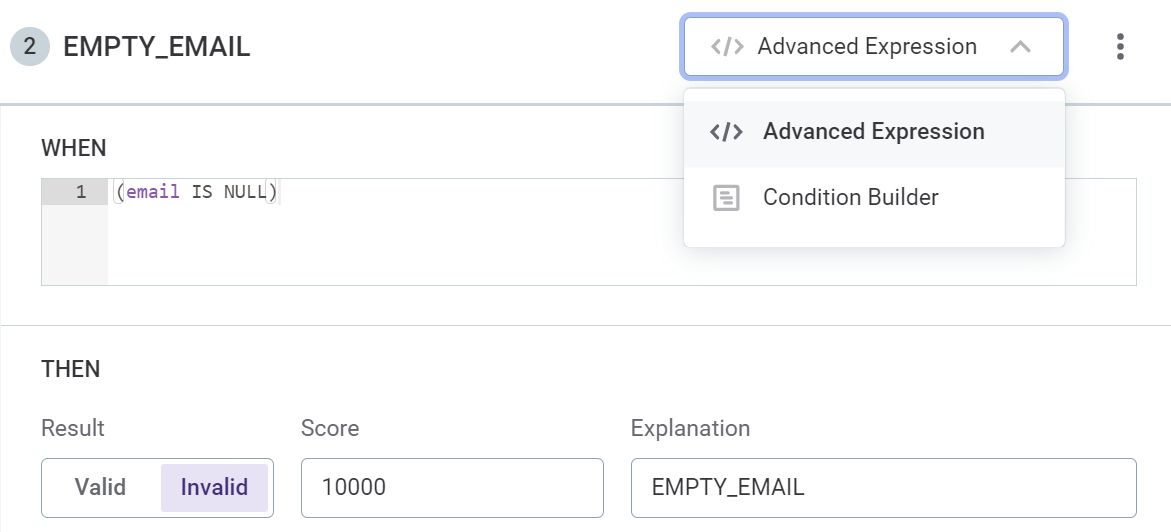Click the code icon beside Advanced Expression option
Viewport: 1171px width, 532px height.
[726, 132]
